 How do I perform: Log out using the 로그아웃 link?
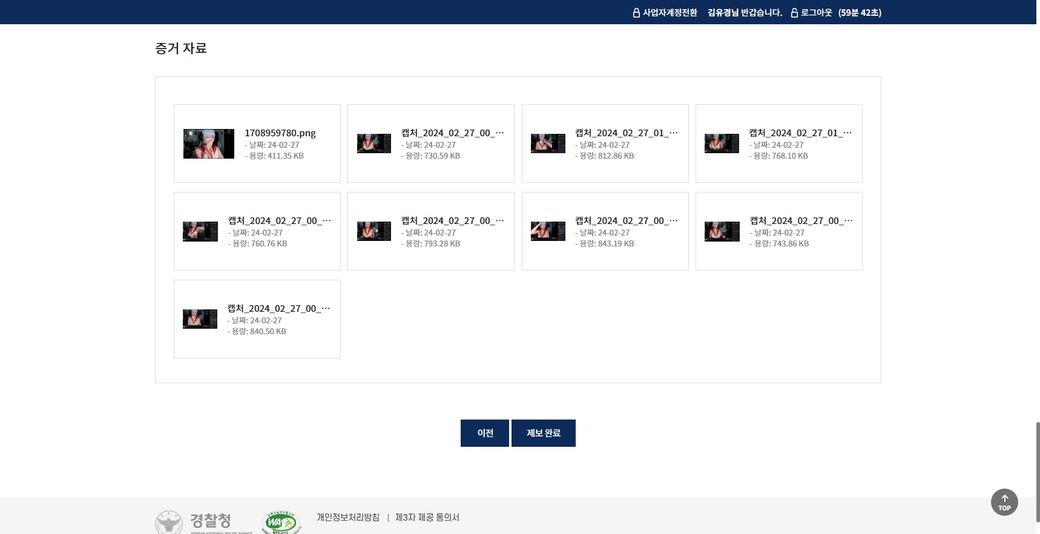click(x=816, y=13)
